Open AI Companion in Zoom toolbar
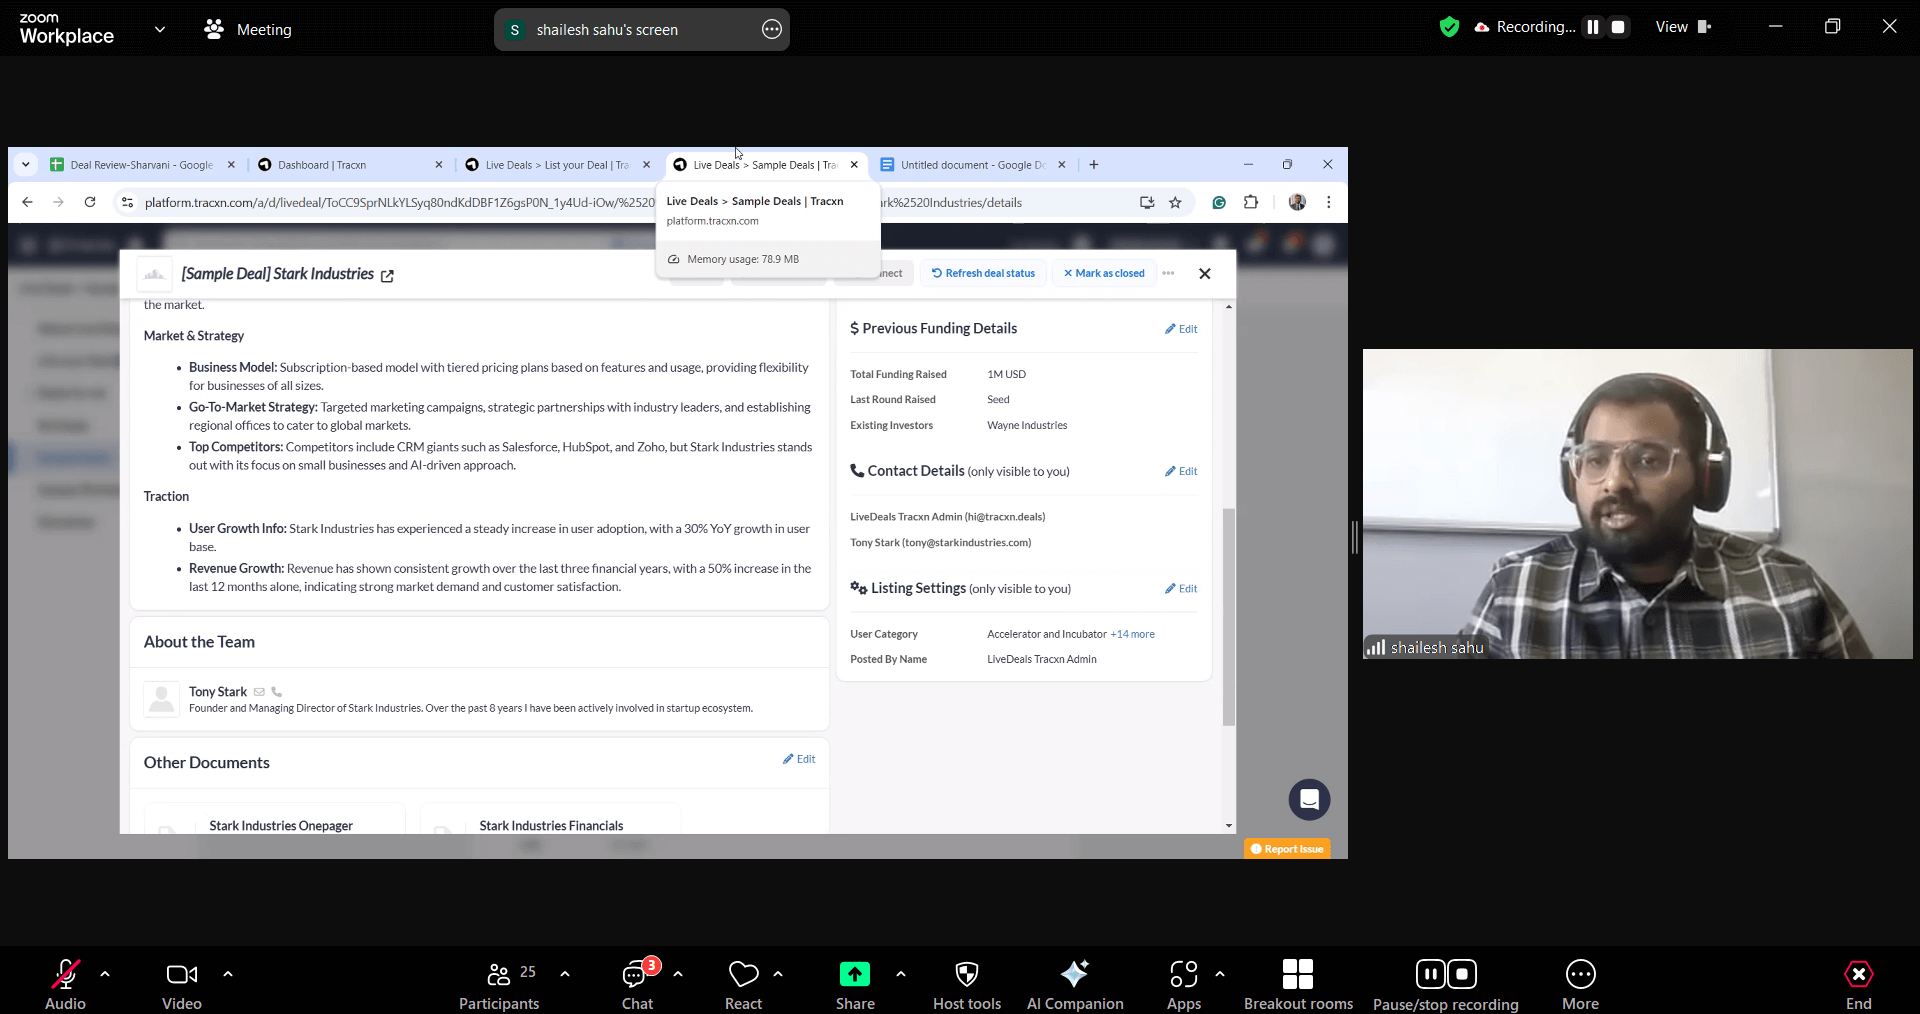This screenshot has height=1014, width=1920. pos(1074,975)
